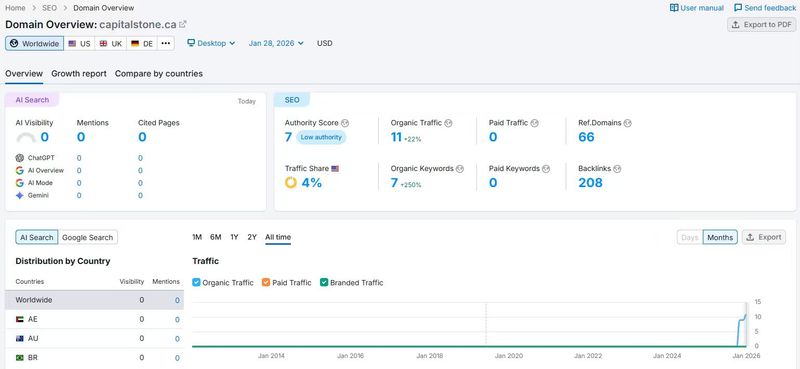Click the Send feedback chat icon
Image resolution: width=800 pixels, height=369 pixels.
click(738, 8)
